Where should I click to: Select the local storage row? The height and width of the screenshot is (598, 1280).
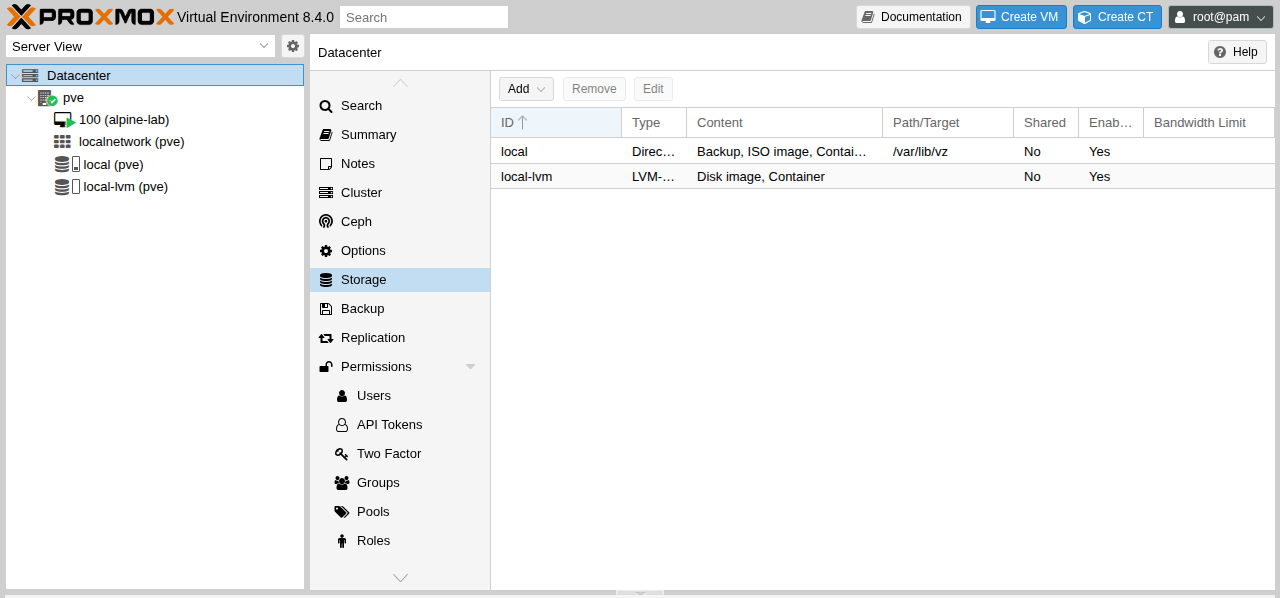pyautogui.click(x=883, y=151)
